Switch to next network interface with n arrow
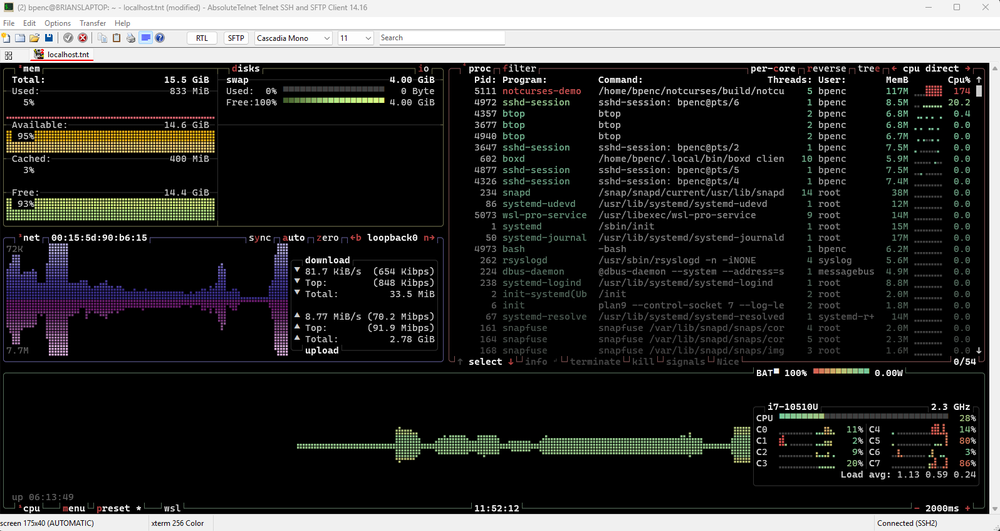This screenshot has height=531, width=1000. pyautogui.click(x=429, y=238)
